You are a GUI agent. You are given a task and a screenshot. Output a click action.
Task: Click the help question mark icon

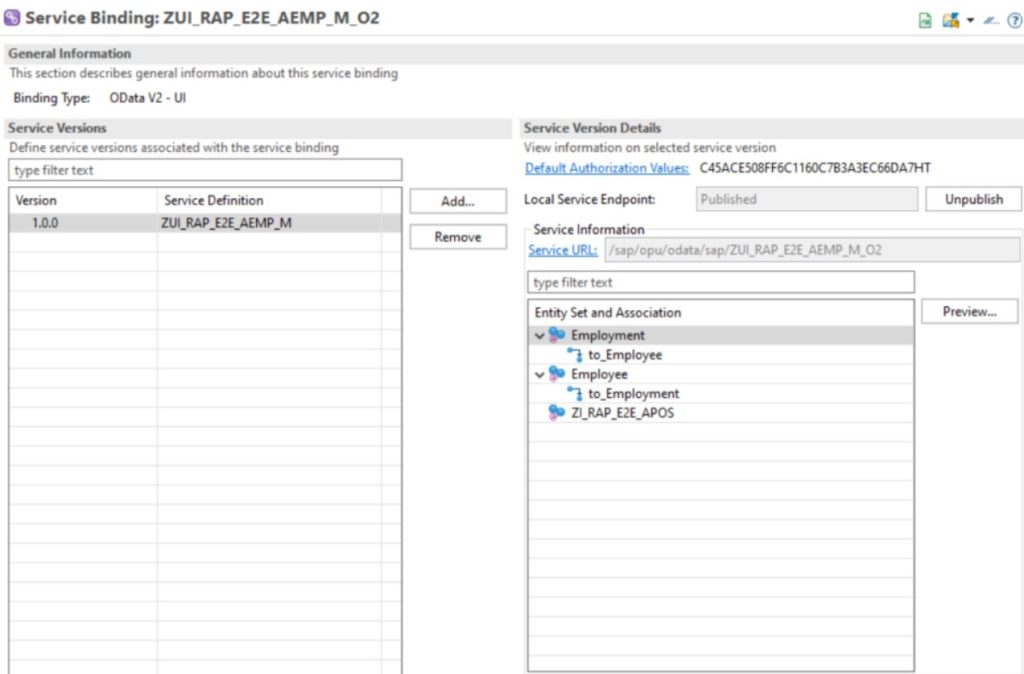click(x=1013, y=20)
